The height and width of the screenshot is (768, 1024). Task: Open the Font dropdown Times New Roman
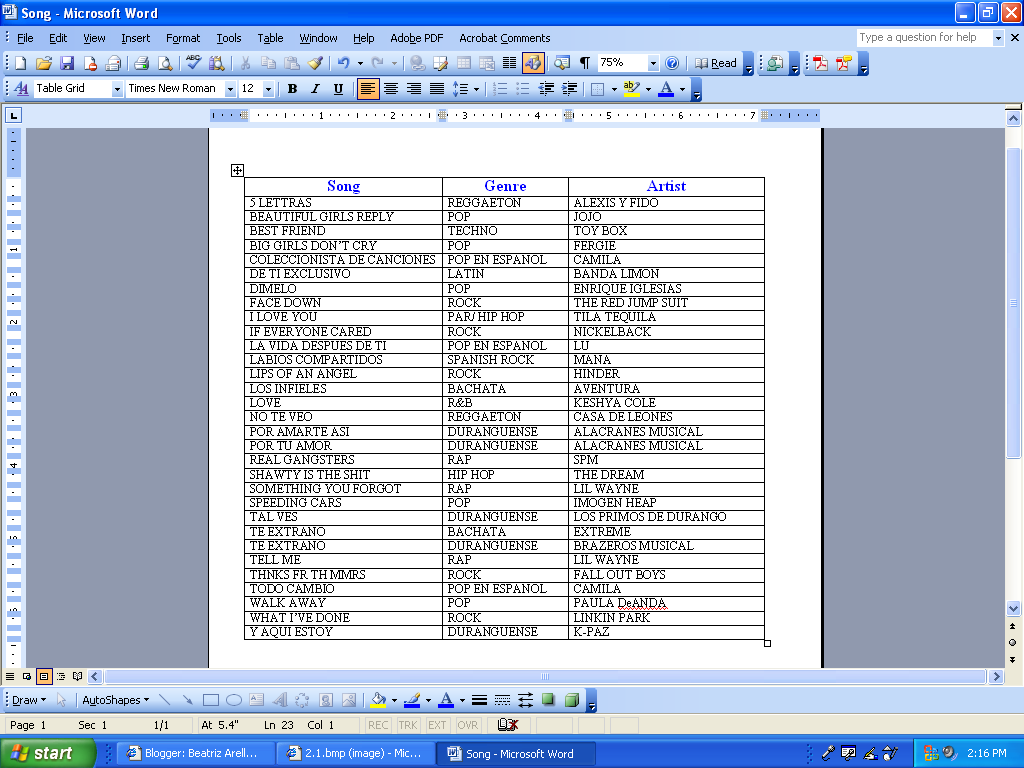(x=230, y=89)
